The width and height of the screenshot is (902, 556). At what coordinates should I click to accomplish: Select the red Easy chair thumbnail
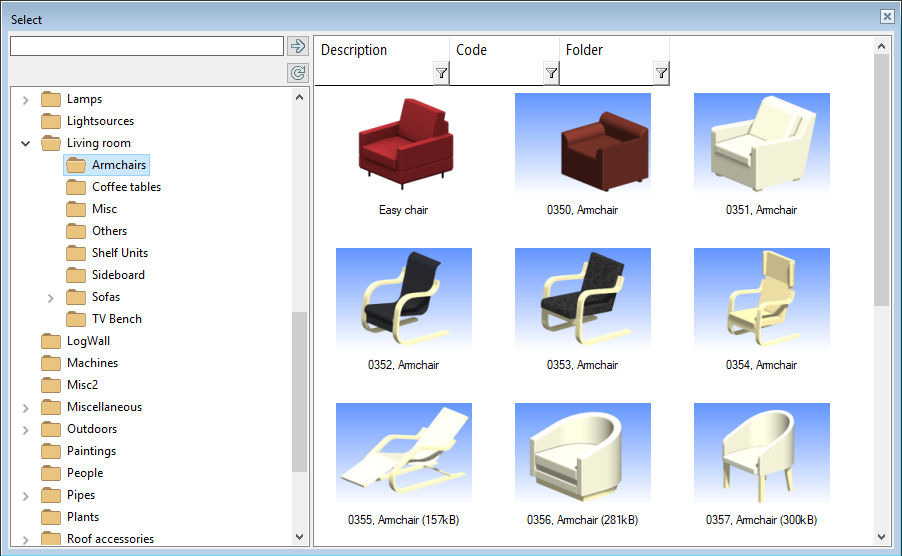point(403,142)
